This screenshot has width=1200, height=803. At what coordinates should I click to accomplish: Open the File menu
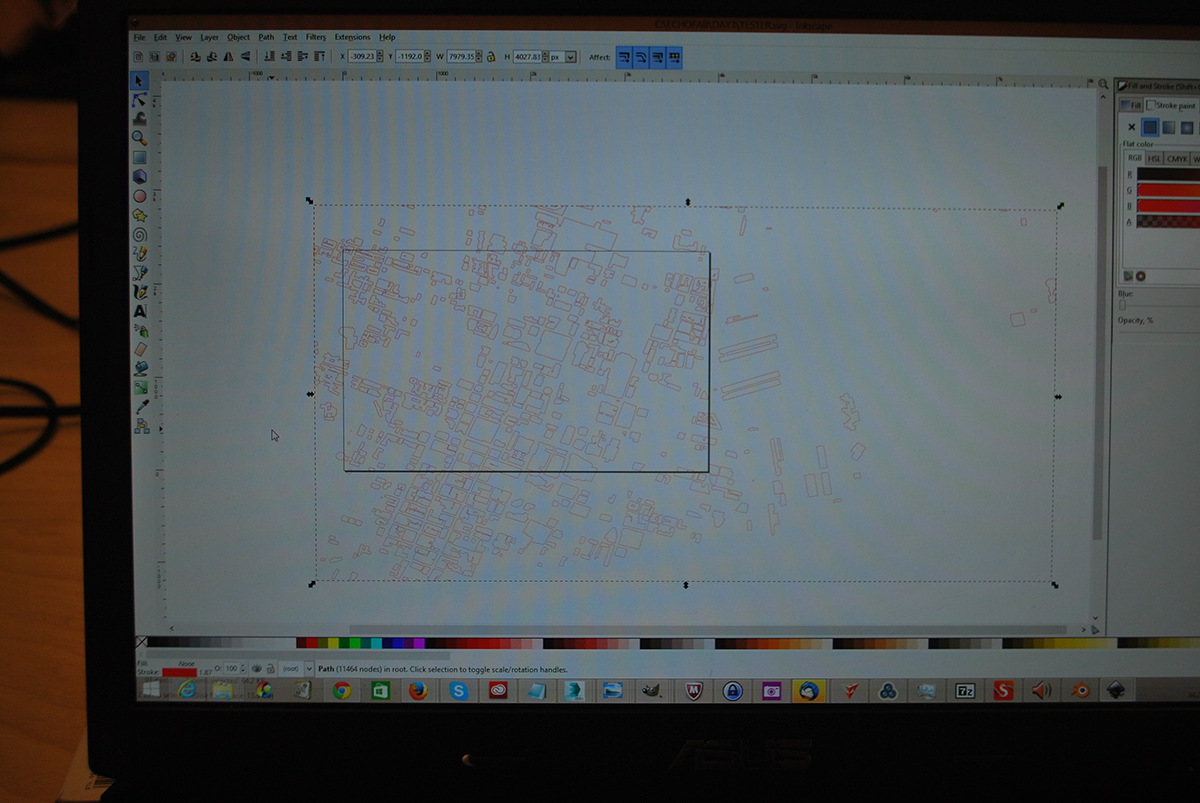(x=140, y=37)
